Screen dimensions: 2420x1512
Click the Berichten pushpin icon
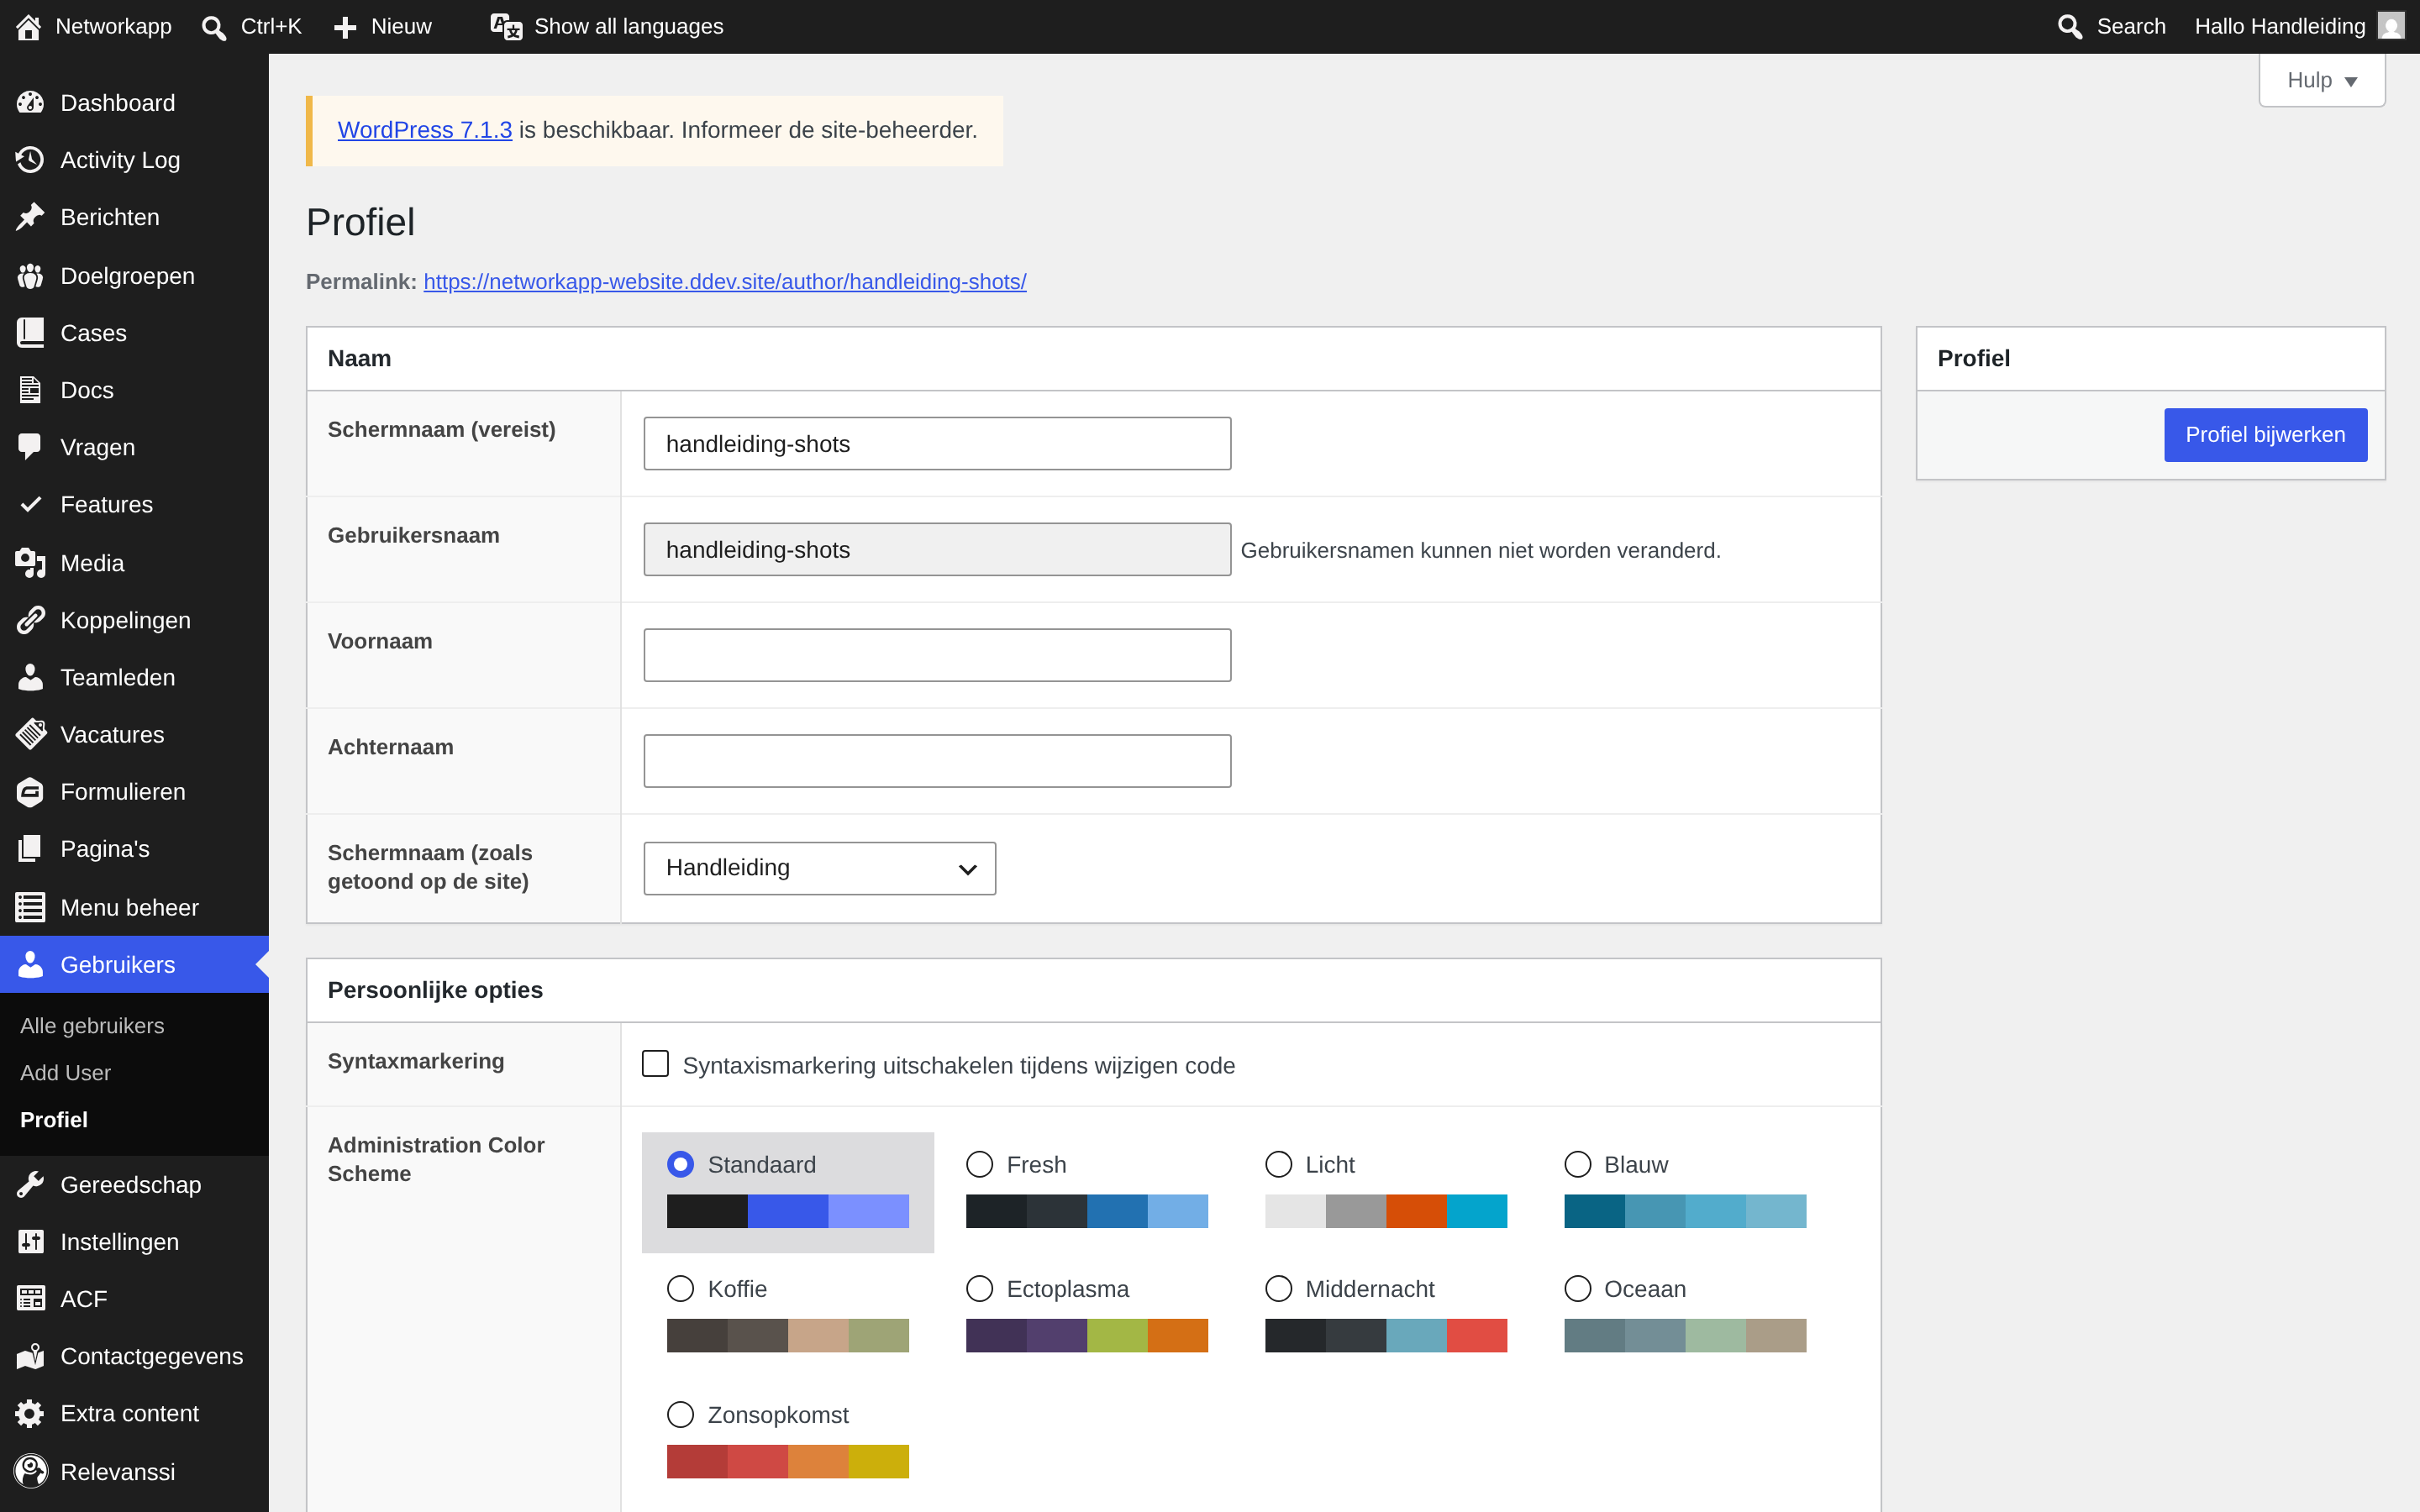[x=30, y=217]
